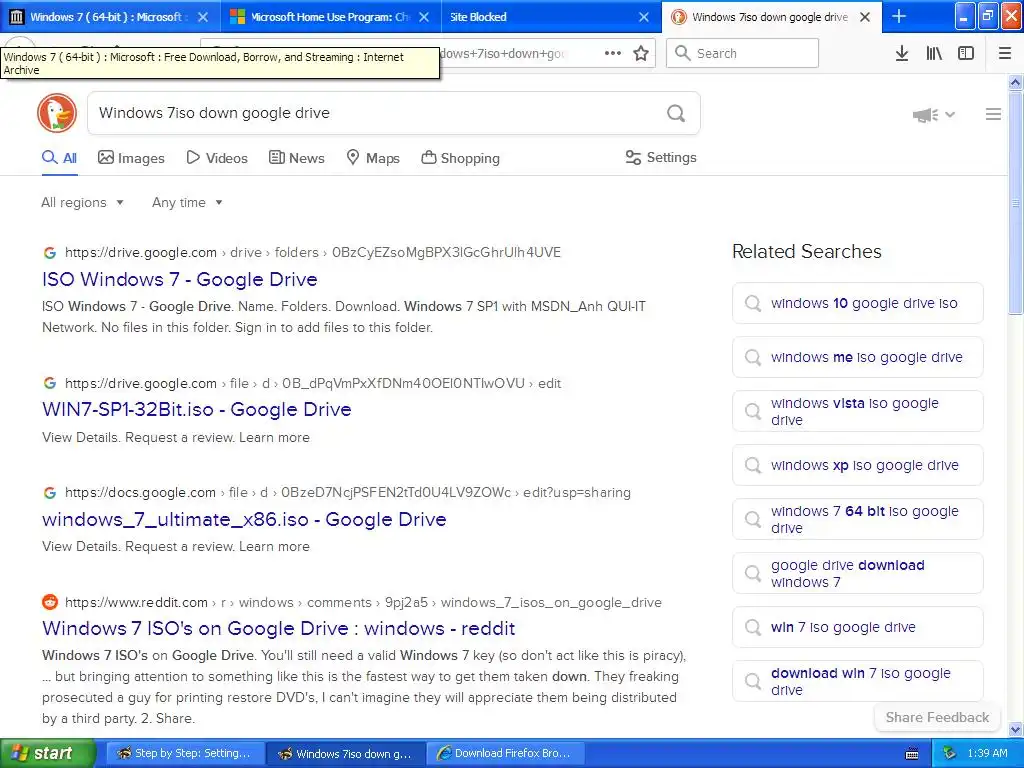Viewport: 1024px width, 768px height.
Task: Click the drive.google.com folders URL breadcrumb
Action: (312, 253)
